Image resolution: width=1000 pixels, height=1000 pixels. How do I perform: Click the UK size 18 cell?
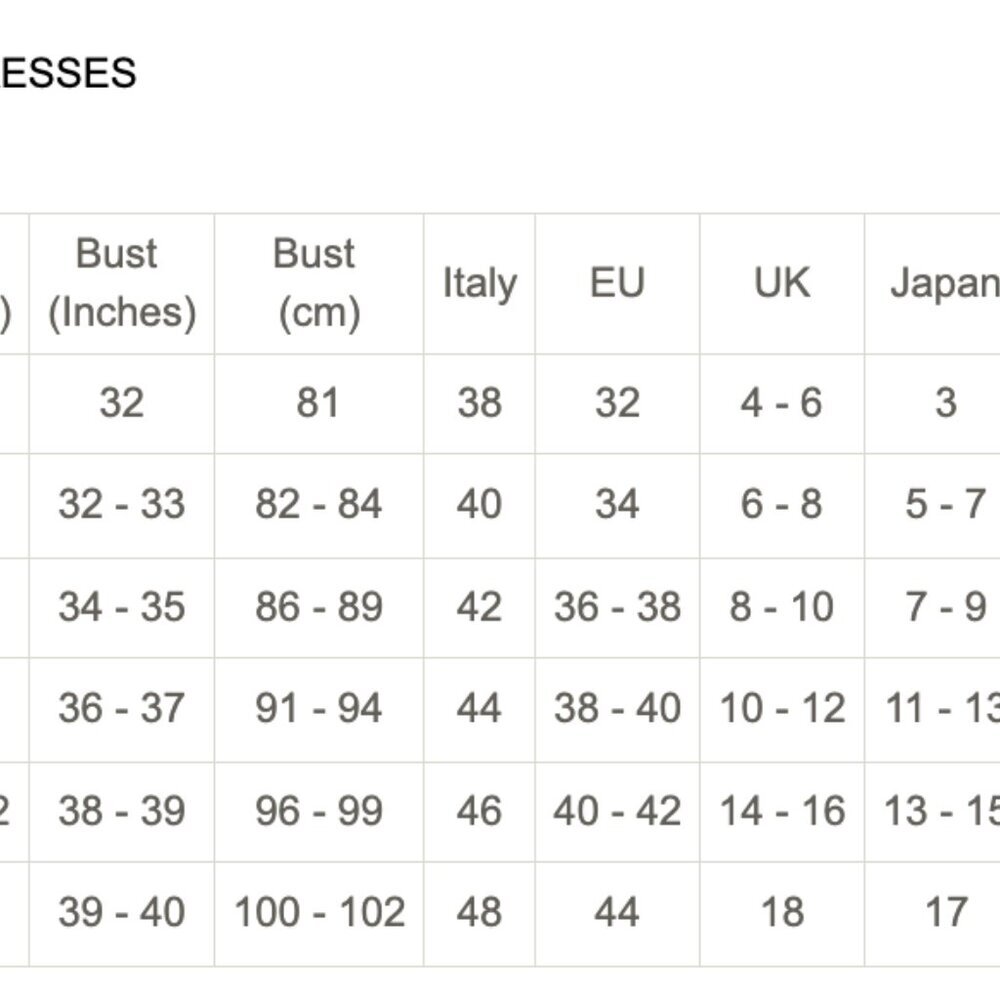click(782, 913)
